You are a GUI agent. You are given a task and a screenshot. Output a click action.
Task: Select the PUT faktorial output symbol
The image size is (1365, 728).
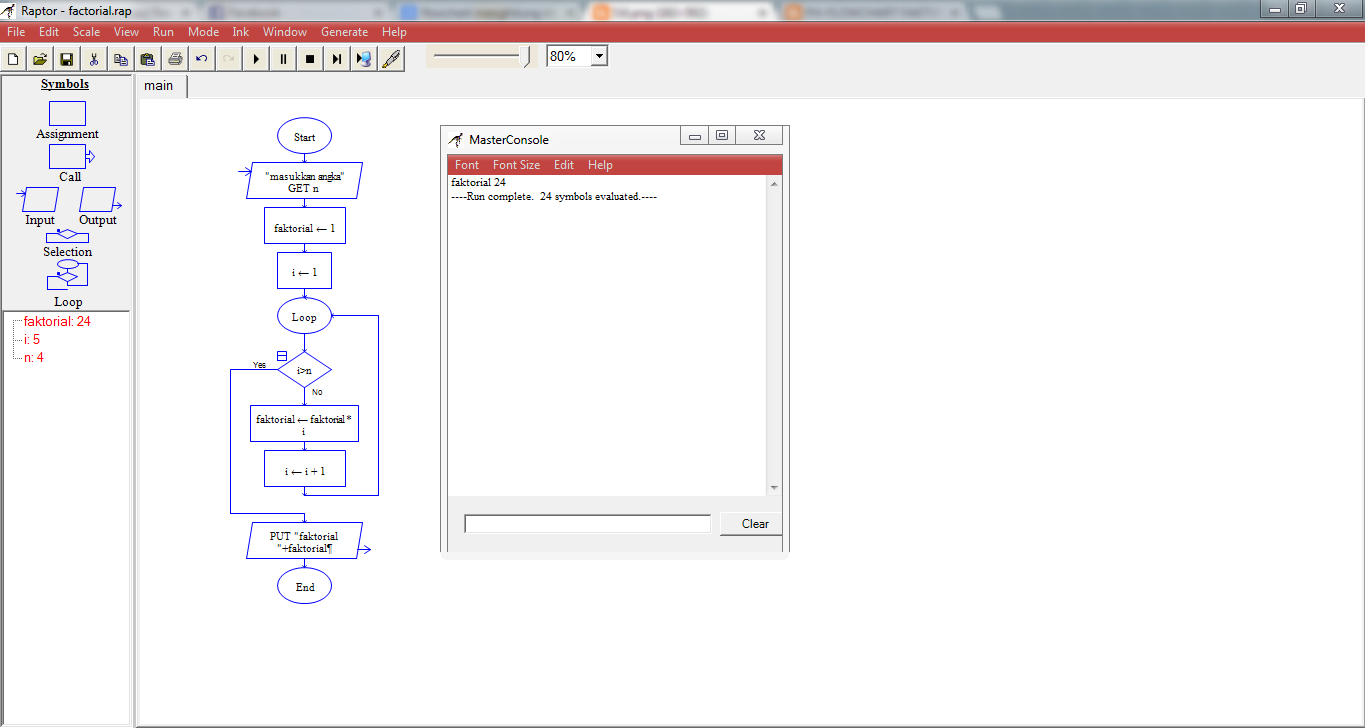[304, 541]
